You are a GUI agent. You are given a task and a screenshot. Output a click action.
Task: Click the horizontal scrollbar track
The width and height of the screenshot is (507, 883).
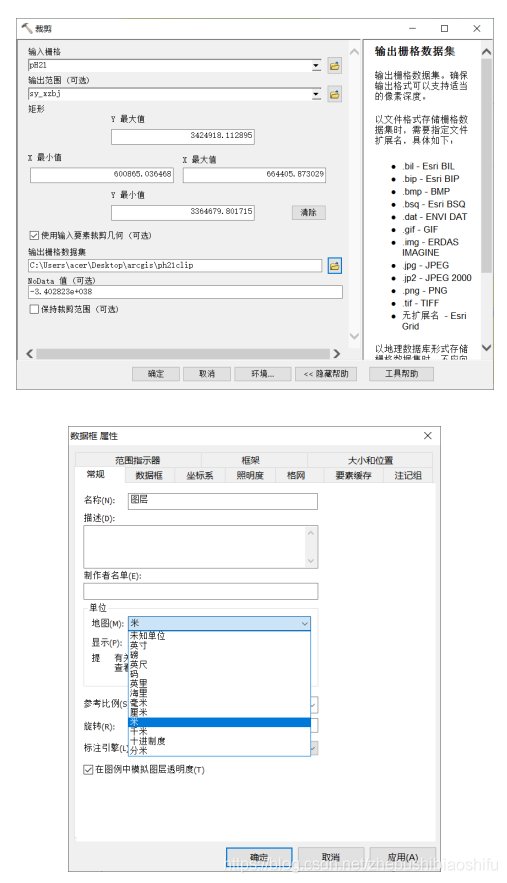pos(183,354)
